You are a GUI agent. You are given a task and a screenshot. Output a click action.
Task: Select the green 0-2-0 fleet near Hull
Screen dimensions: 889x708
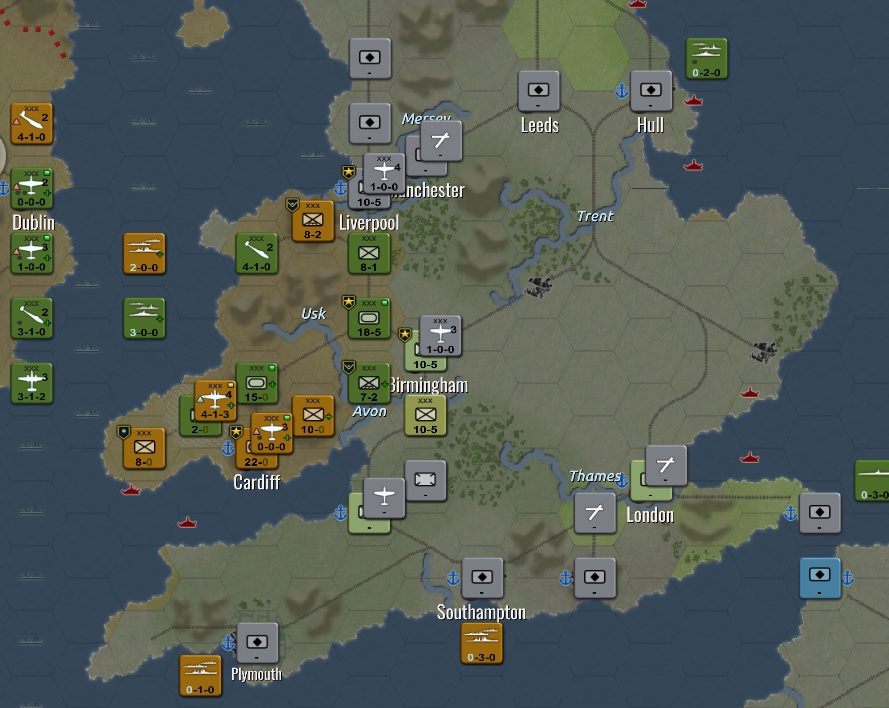(706, 59)
